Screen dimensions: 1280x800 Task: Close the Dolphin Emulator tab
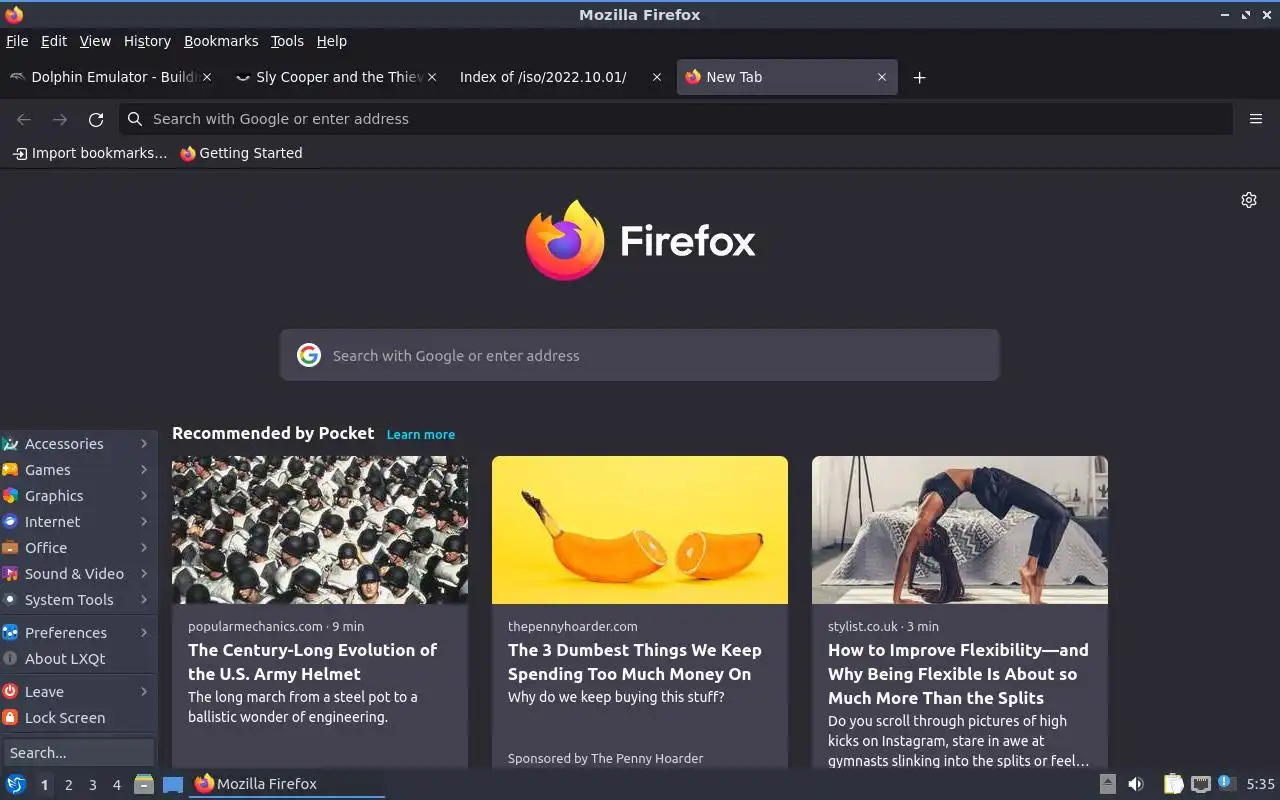tap(207, 77)
